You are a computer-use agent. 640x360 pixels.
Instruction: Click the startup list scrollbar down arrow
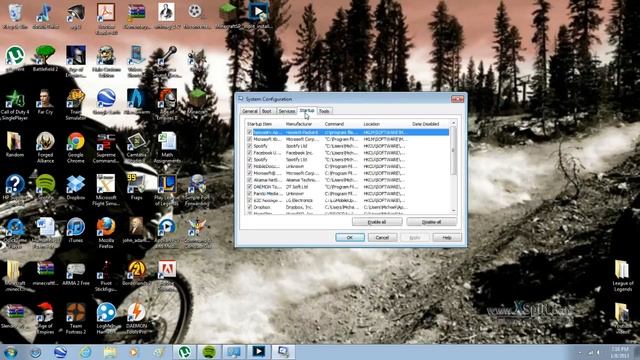tap(453, 211)
